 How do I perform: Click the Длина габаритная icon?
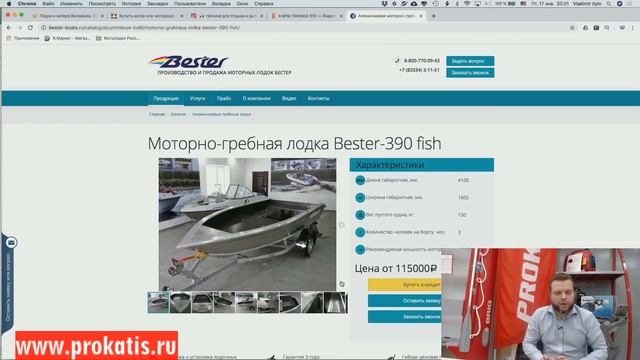[360, 180]
